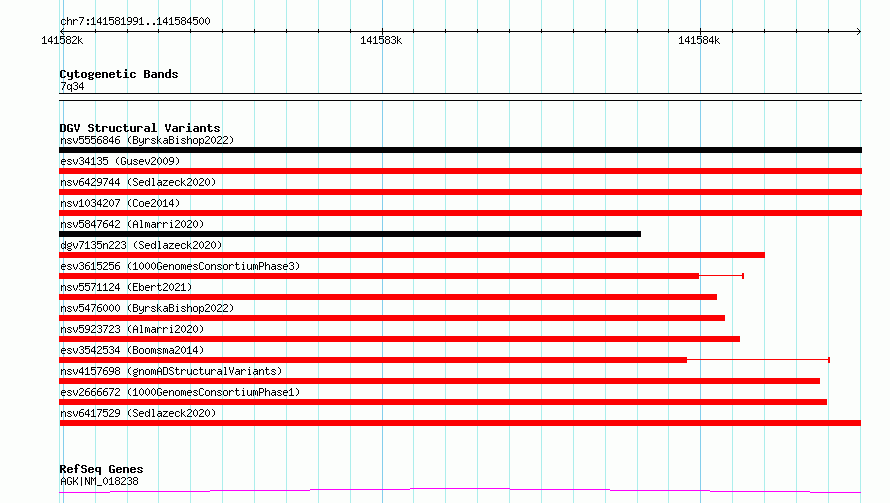Screen dimensions: 890x503
Task: Click the left arrowhead of the ruler
Action: pos(62,31)
